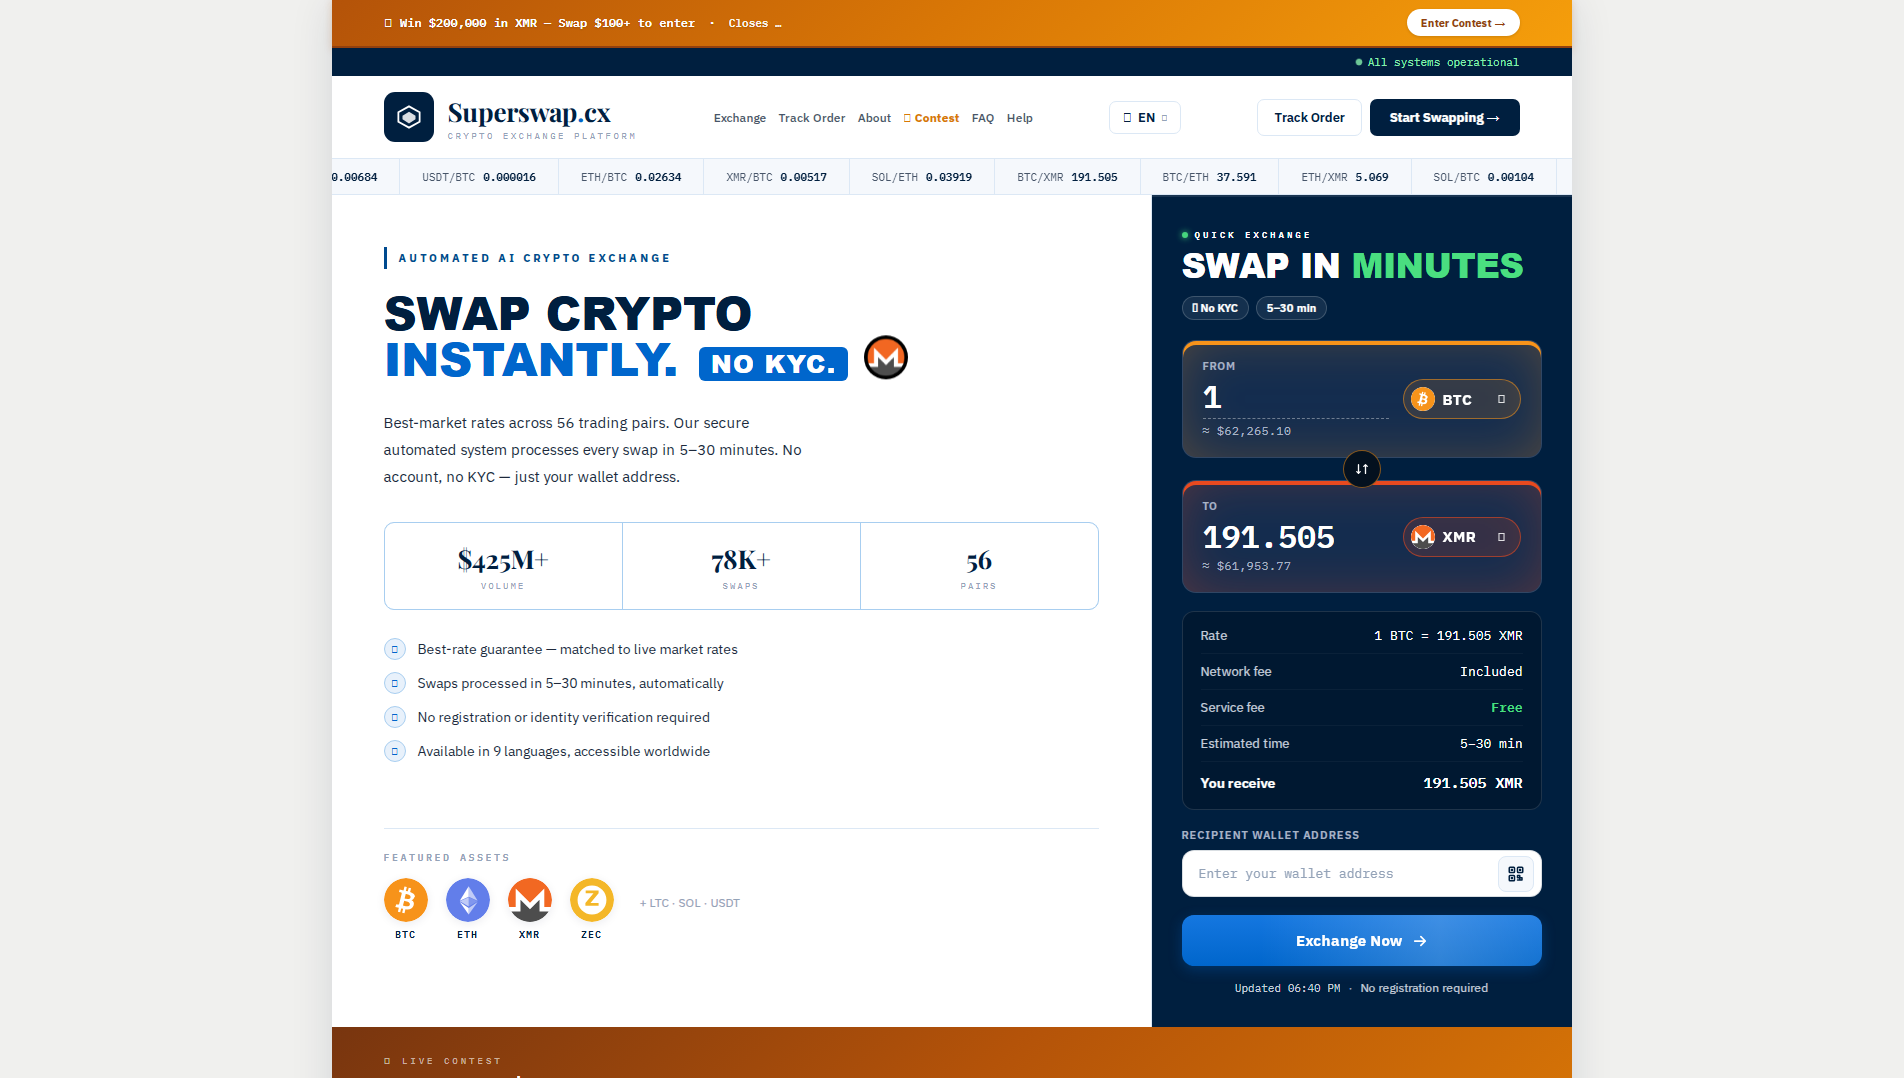
Task: Open the QR code scanner for wallet address
Action: [x=1515, y=874]
